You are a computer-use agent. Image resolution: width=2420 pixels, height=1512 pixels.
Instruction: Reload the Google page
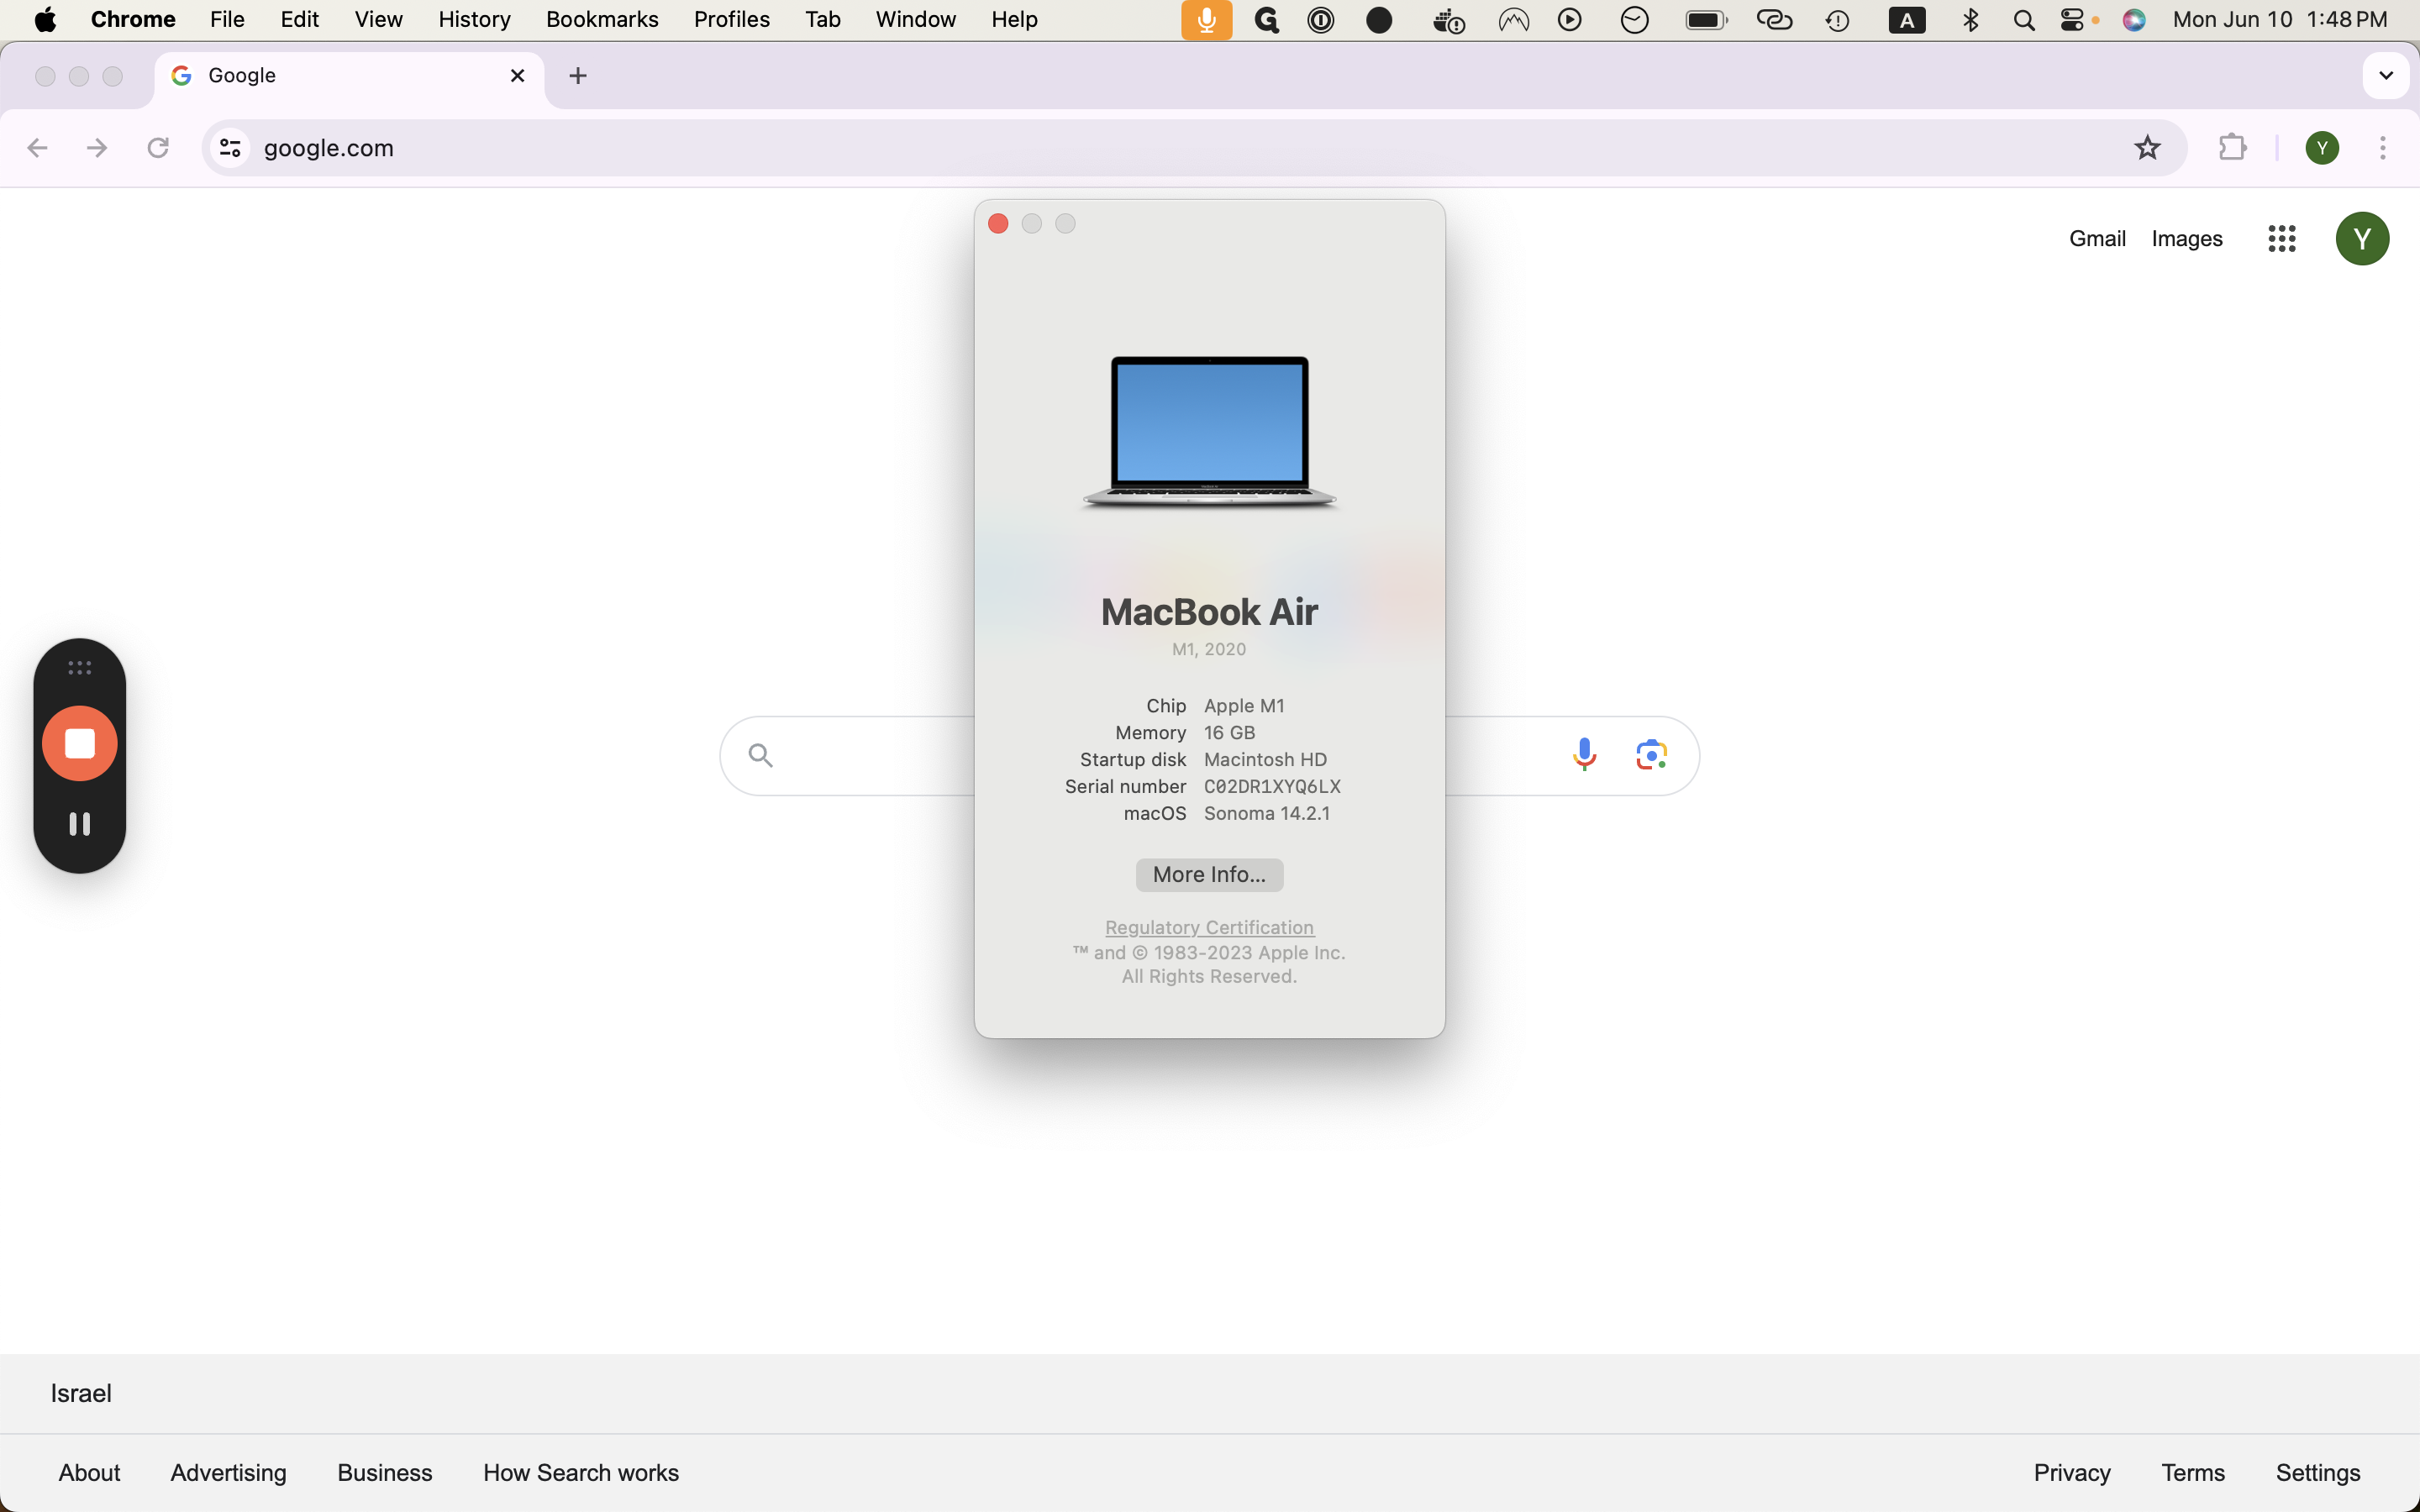(158, 148)
